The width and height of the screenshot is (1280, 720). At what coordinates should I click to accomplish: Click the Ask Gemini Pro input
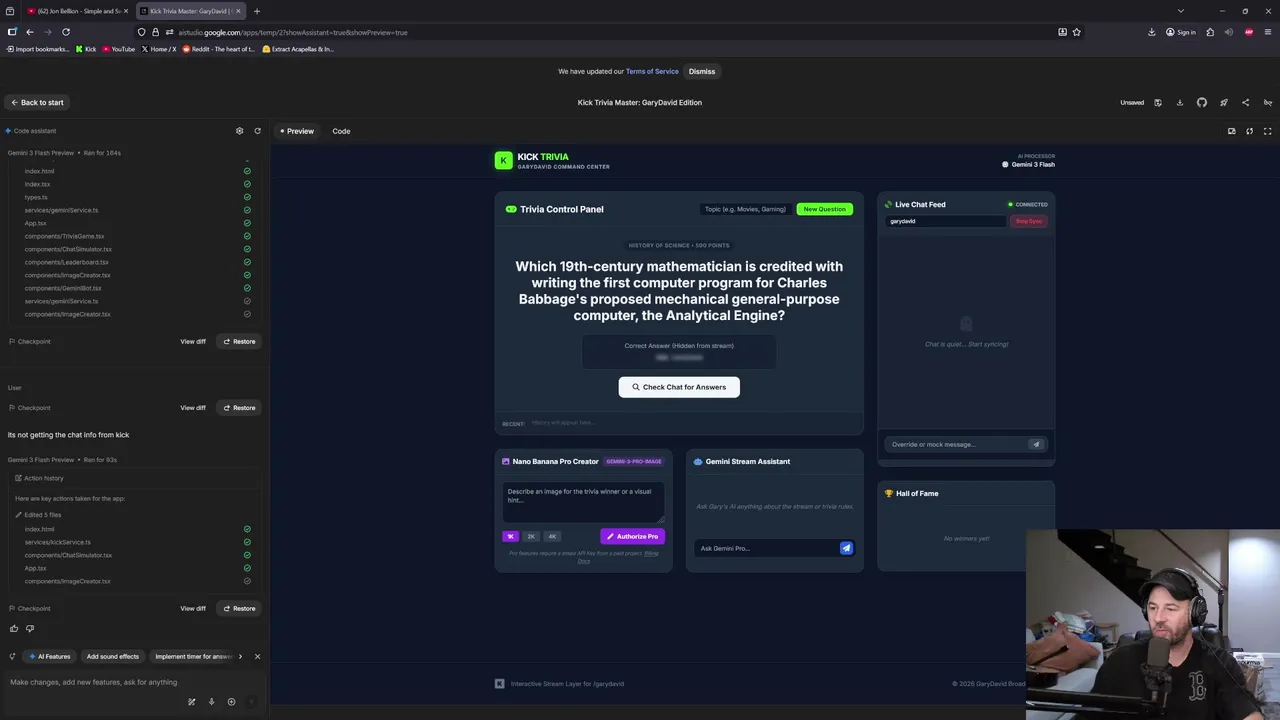tap(767, 548)
